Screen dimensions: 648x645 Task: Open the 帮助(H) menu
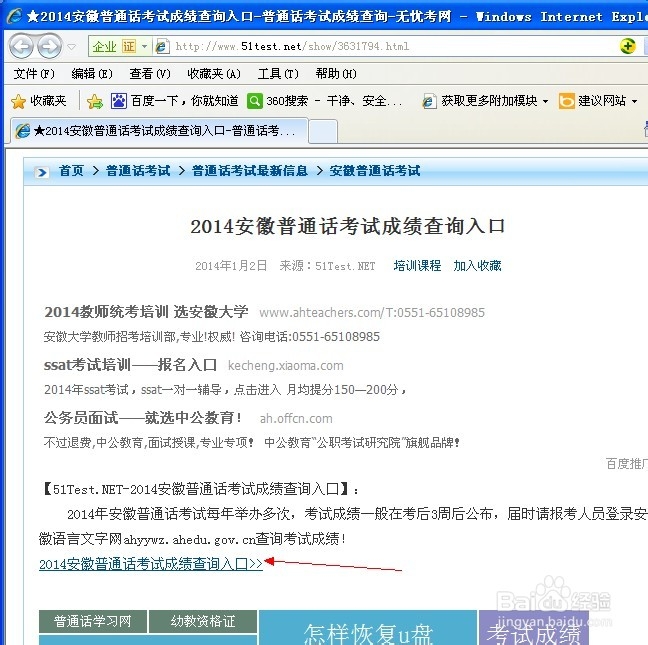click(x=336, y=74)
